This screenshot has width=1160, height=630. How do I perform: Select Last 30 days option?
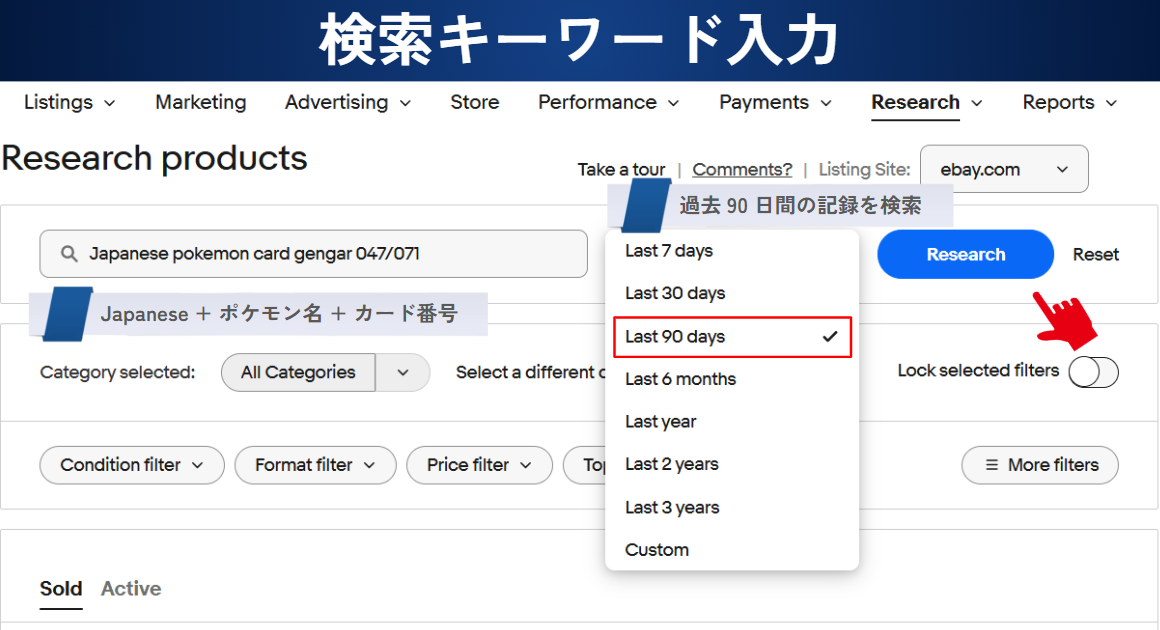(675, 294)
